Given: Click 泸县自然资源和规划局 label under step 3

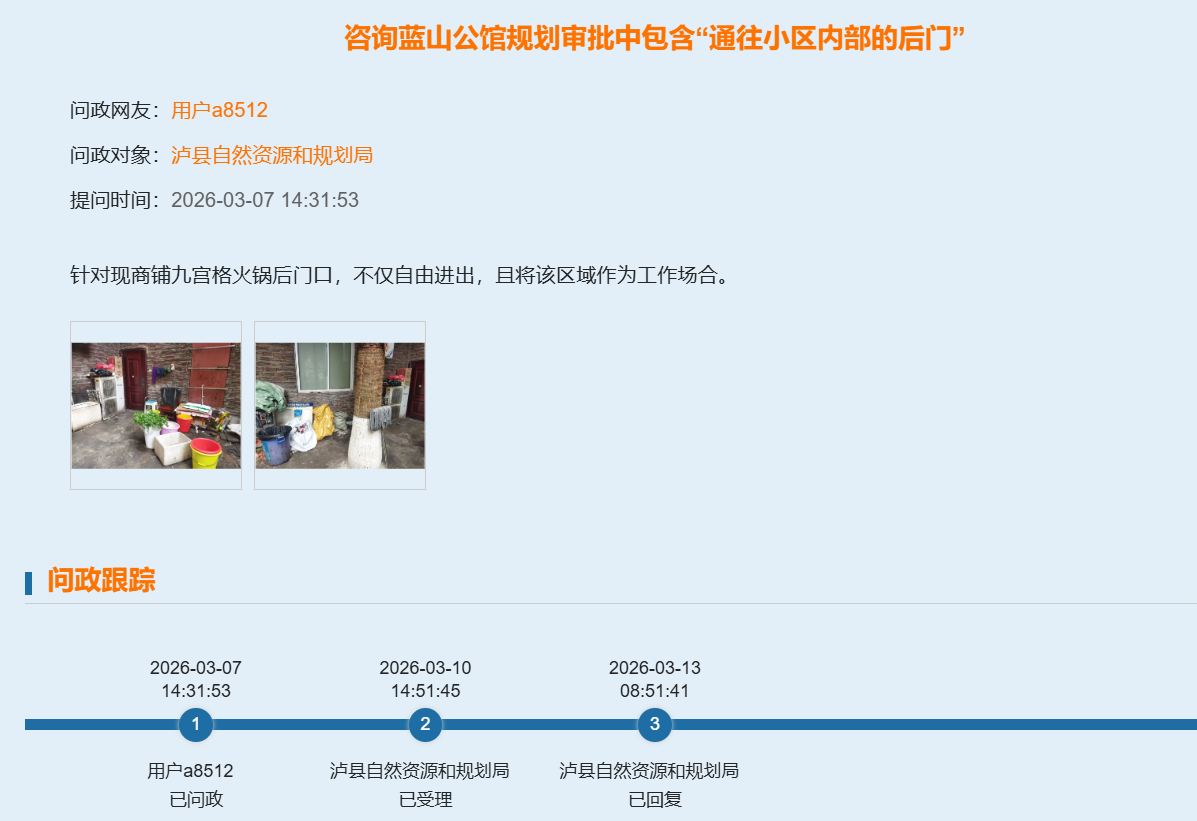Looking at the screenshot, I should (649, 770).
